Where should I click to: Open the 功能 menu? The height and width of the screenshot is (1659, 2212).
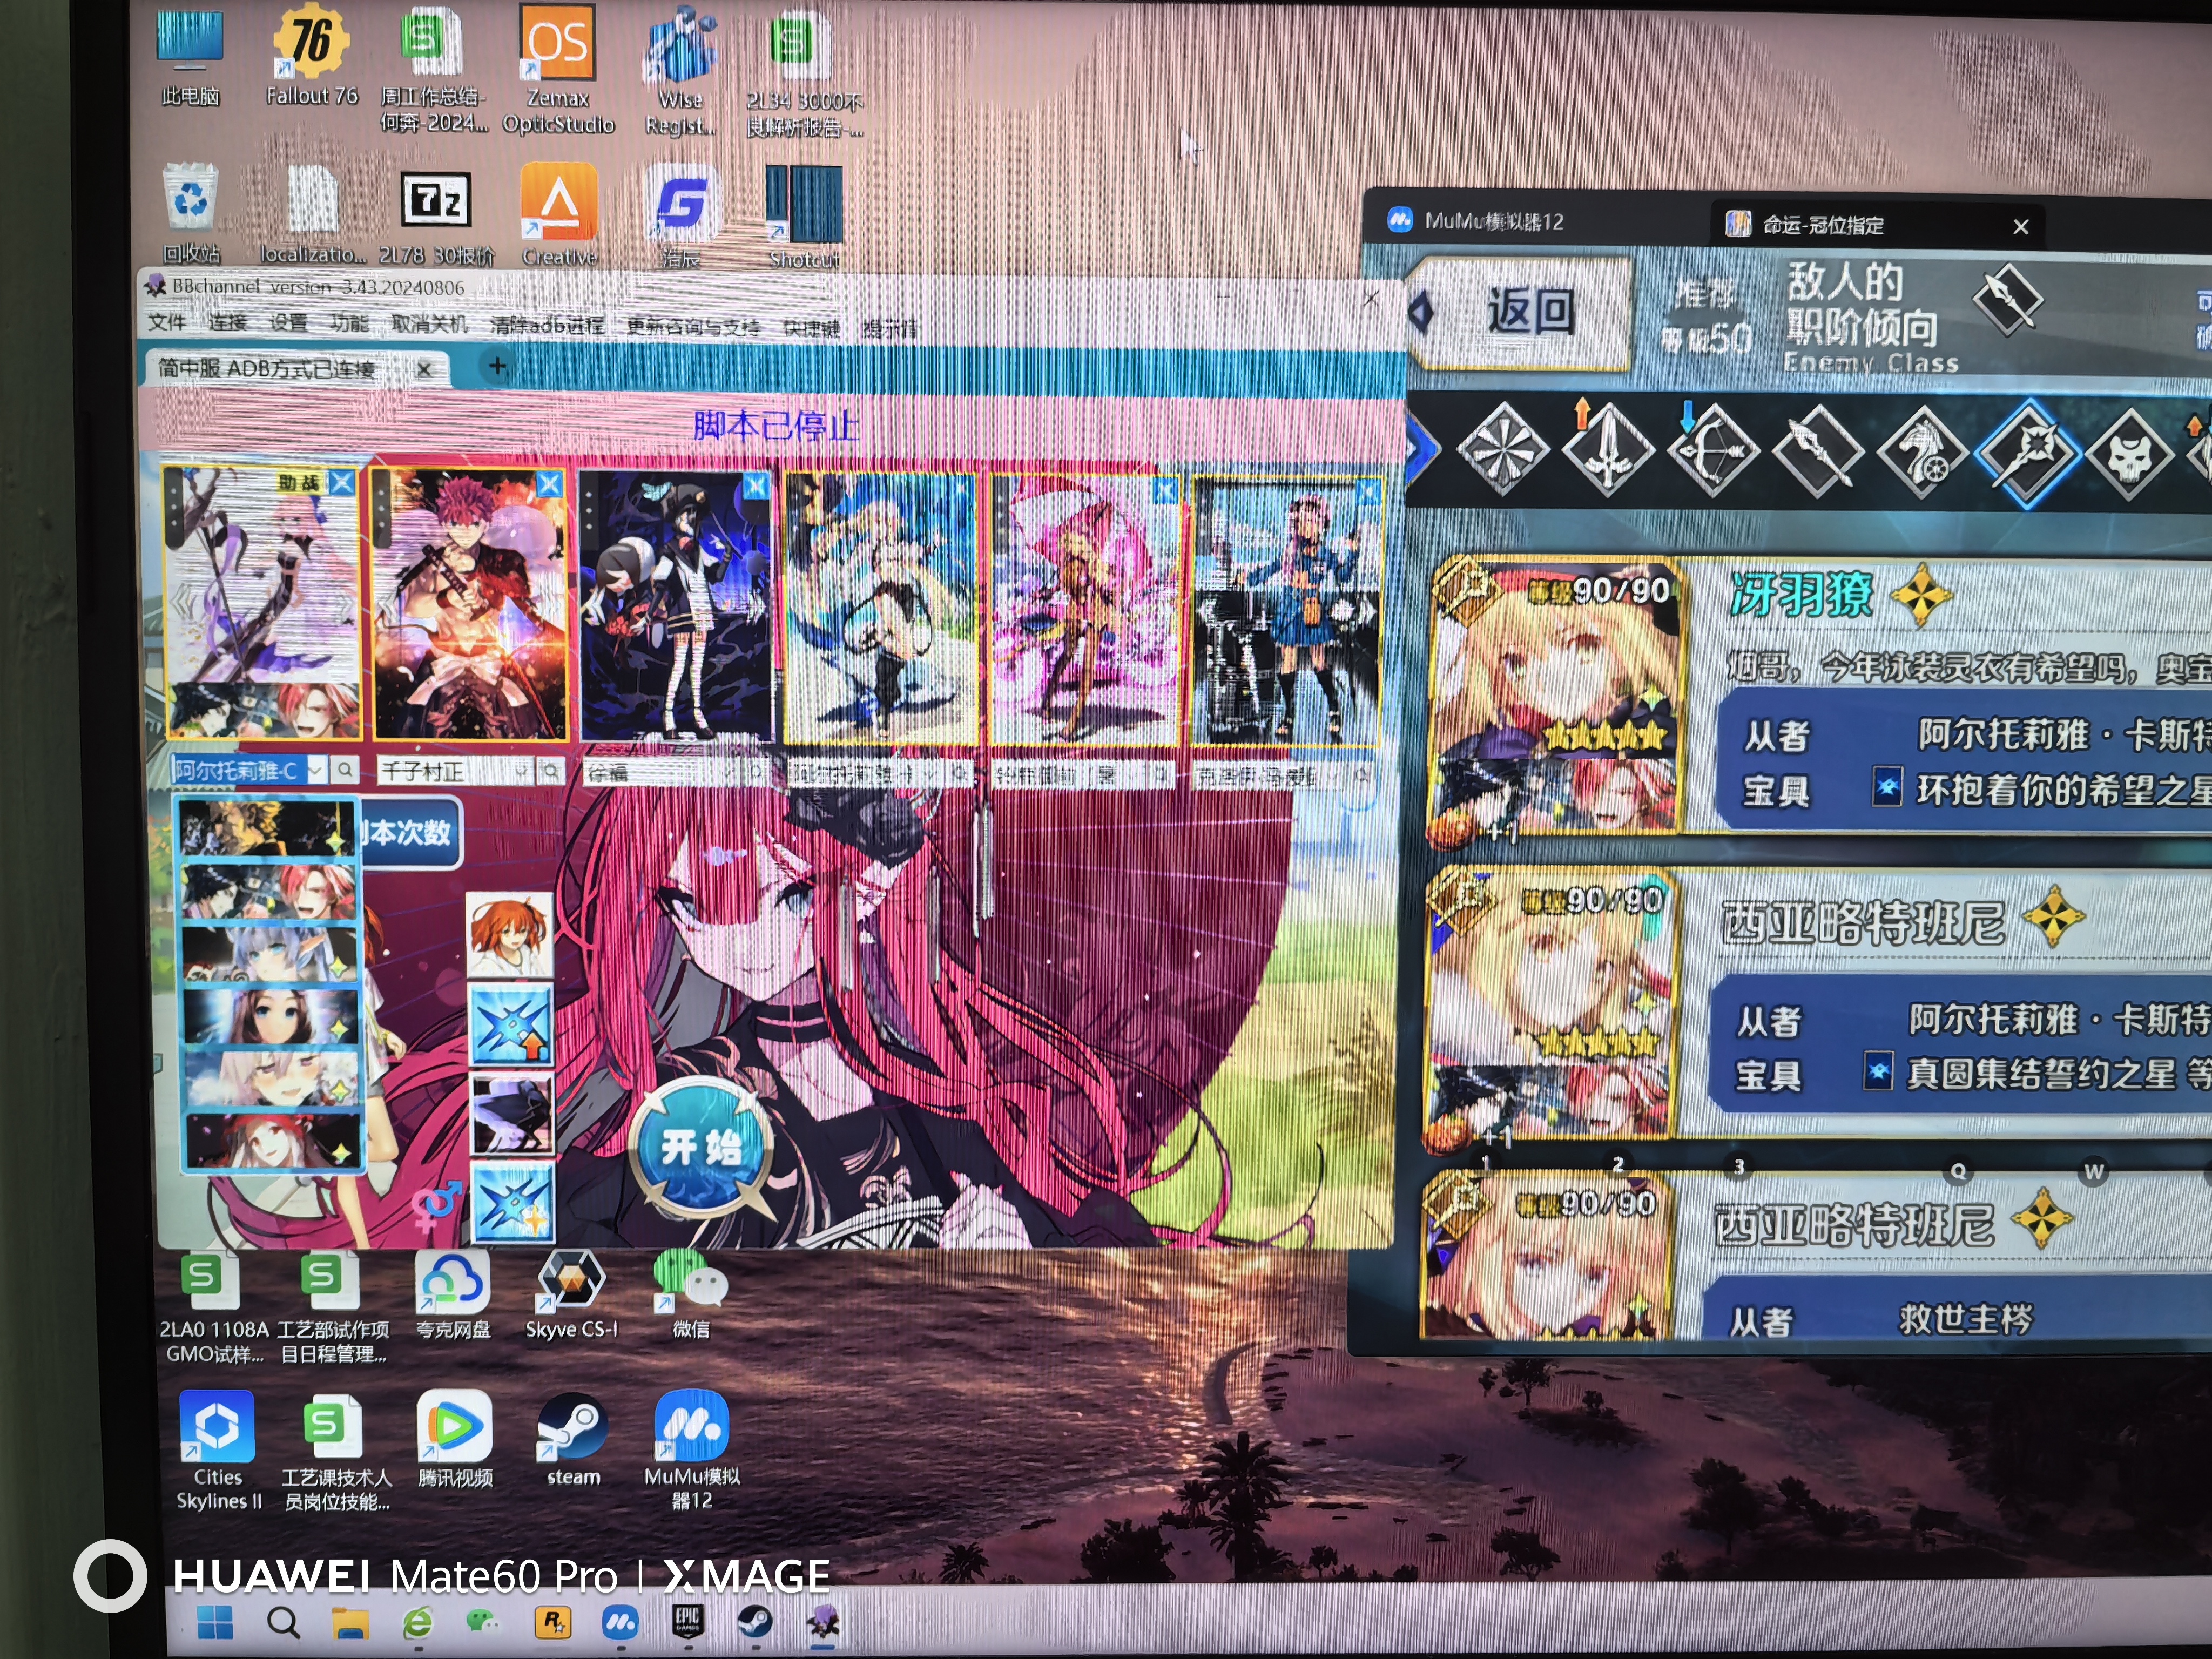[349, 323]
